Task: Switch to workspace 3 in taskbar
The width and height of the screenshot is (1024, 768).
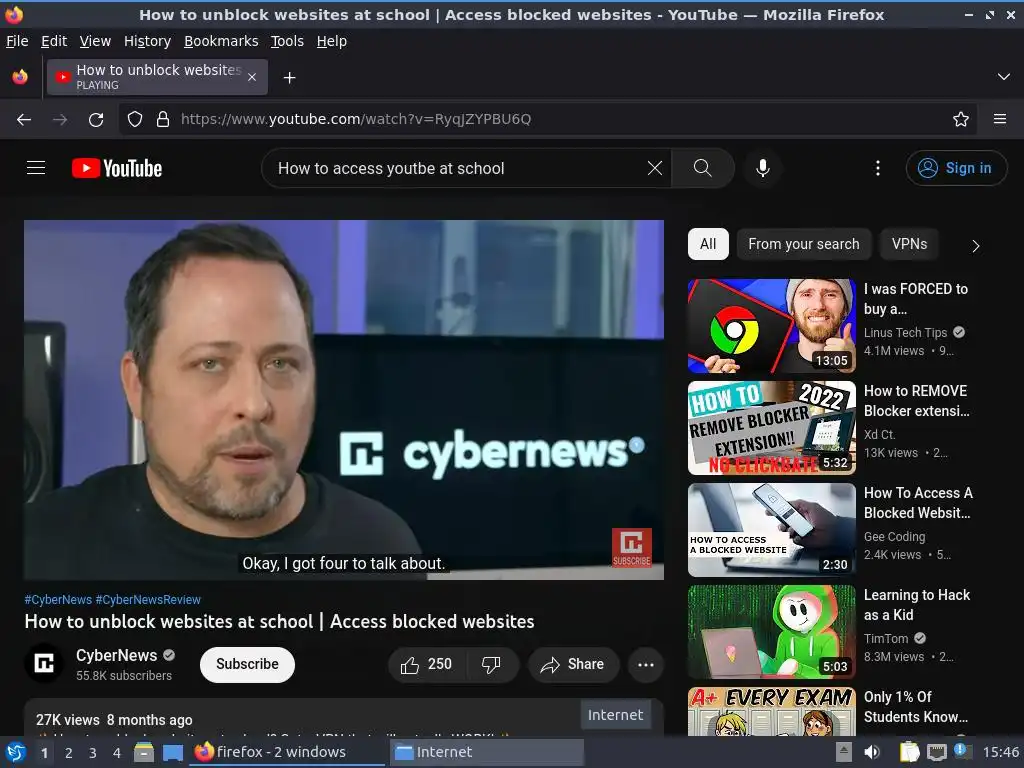Action: point(93,753)
